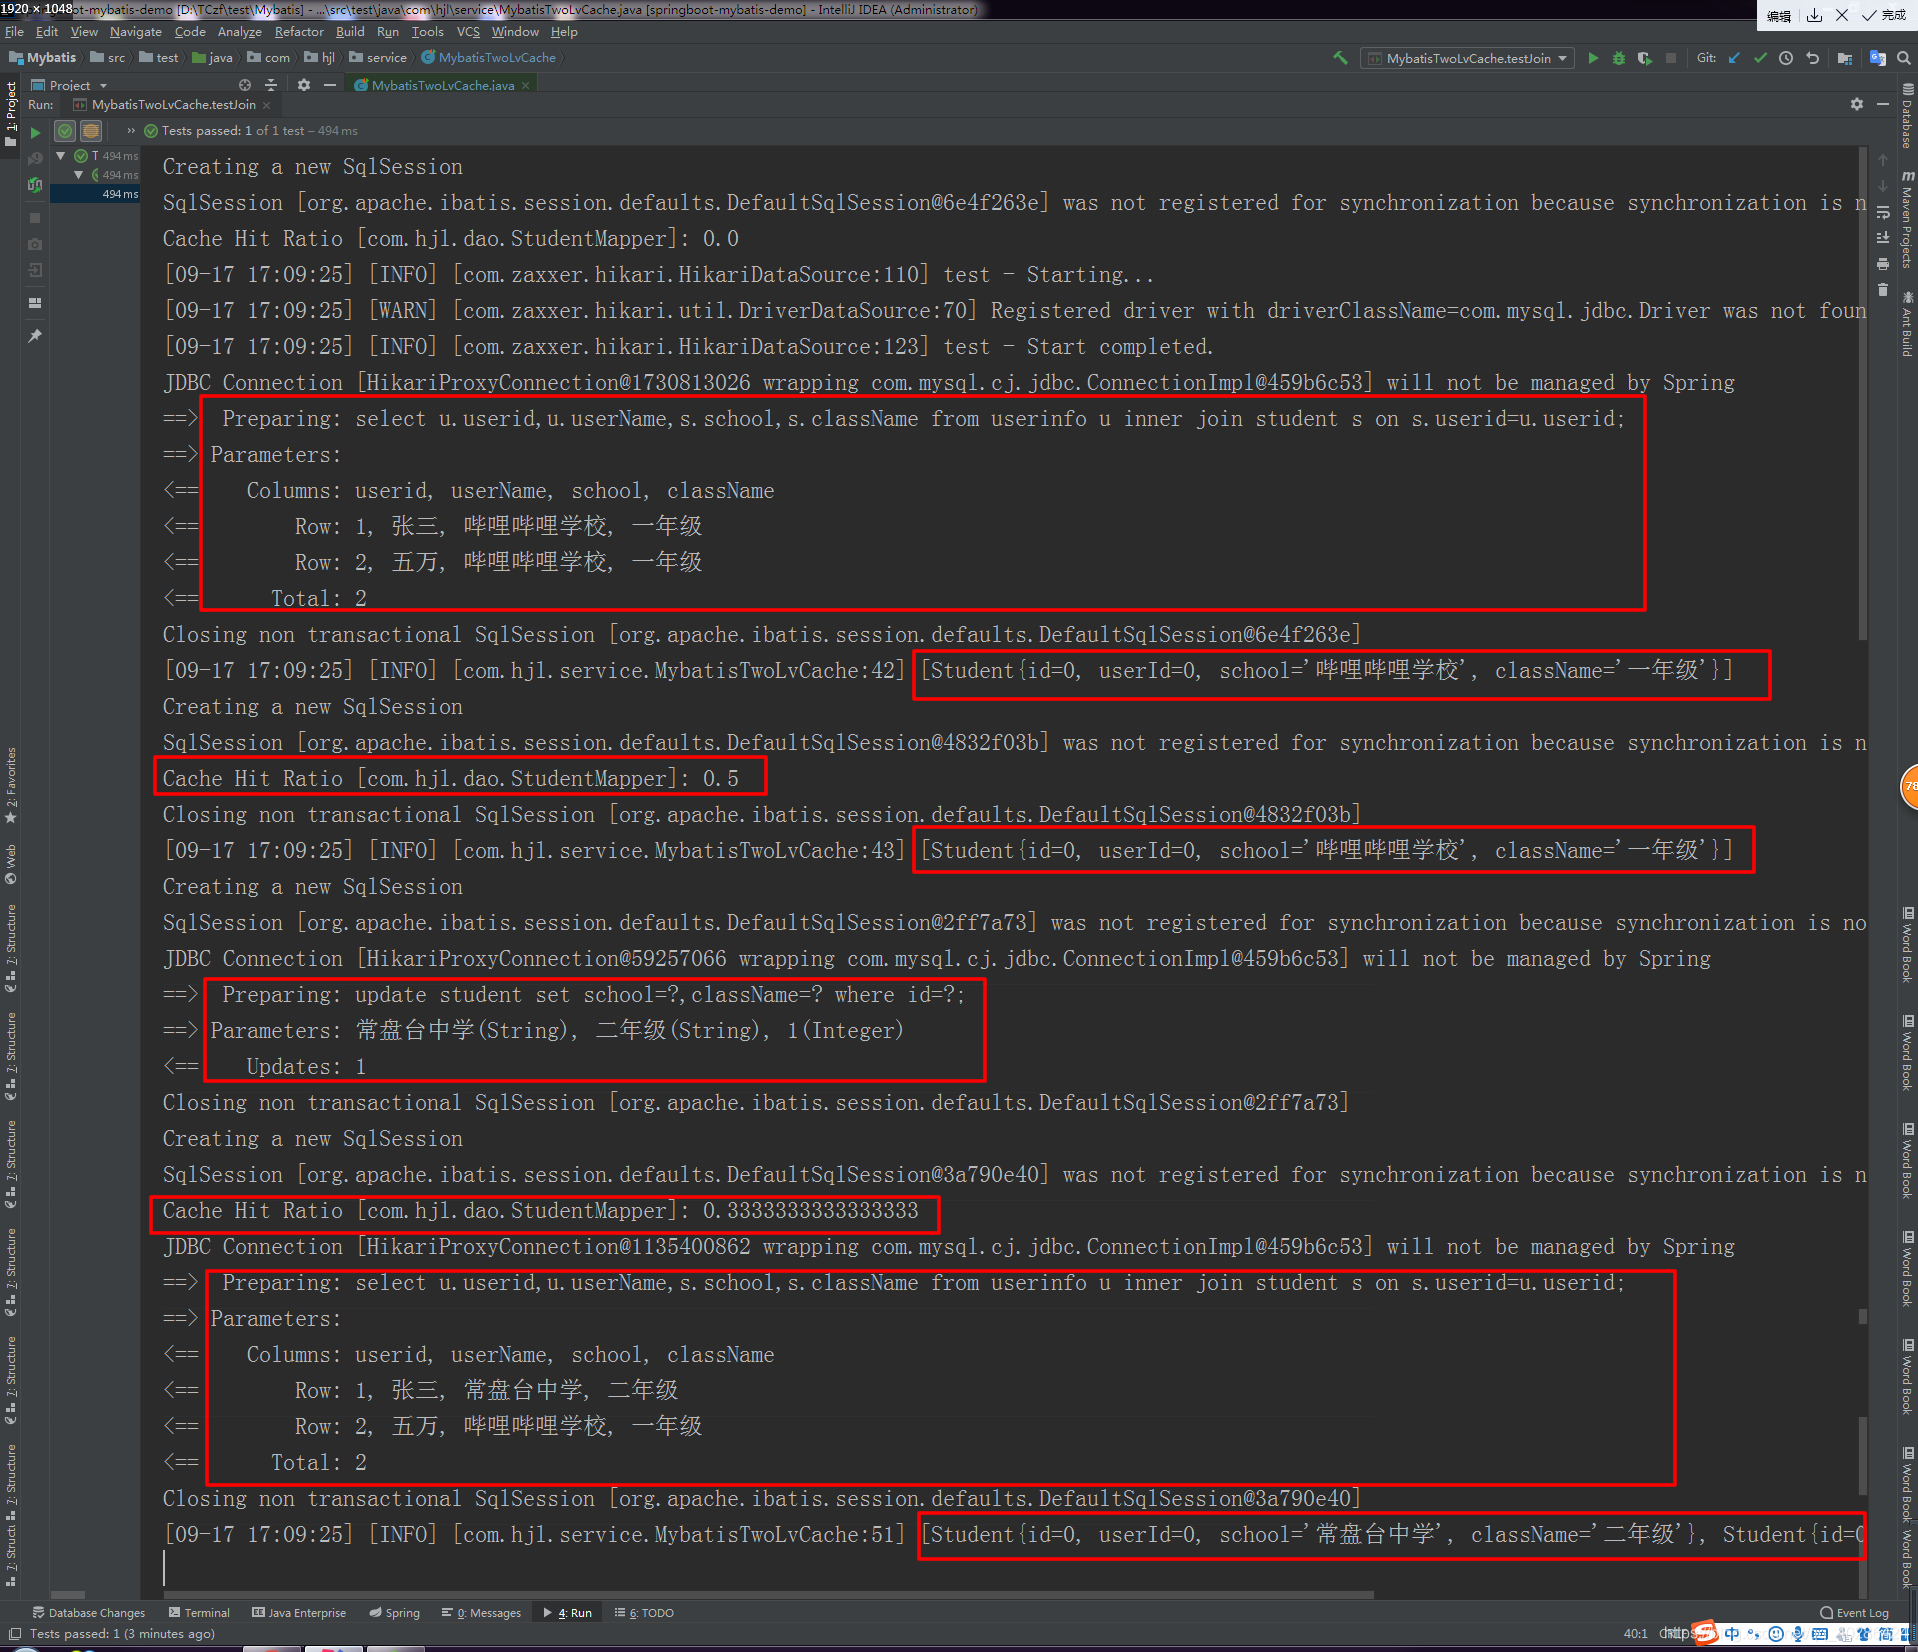Click the console vertical scrollbar
1918x1652 pixels.
point(1863,395)
